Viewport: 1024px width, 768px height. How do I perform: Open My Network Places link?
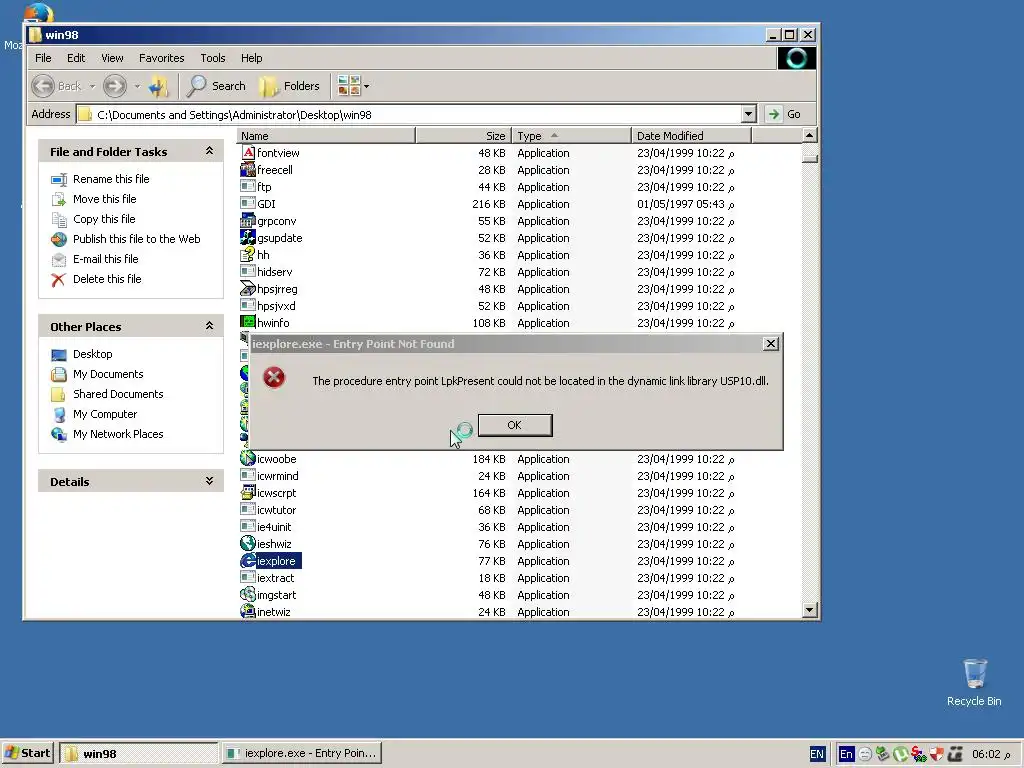coord(118,434)
